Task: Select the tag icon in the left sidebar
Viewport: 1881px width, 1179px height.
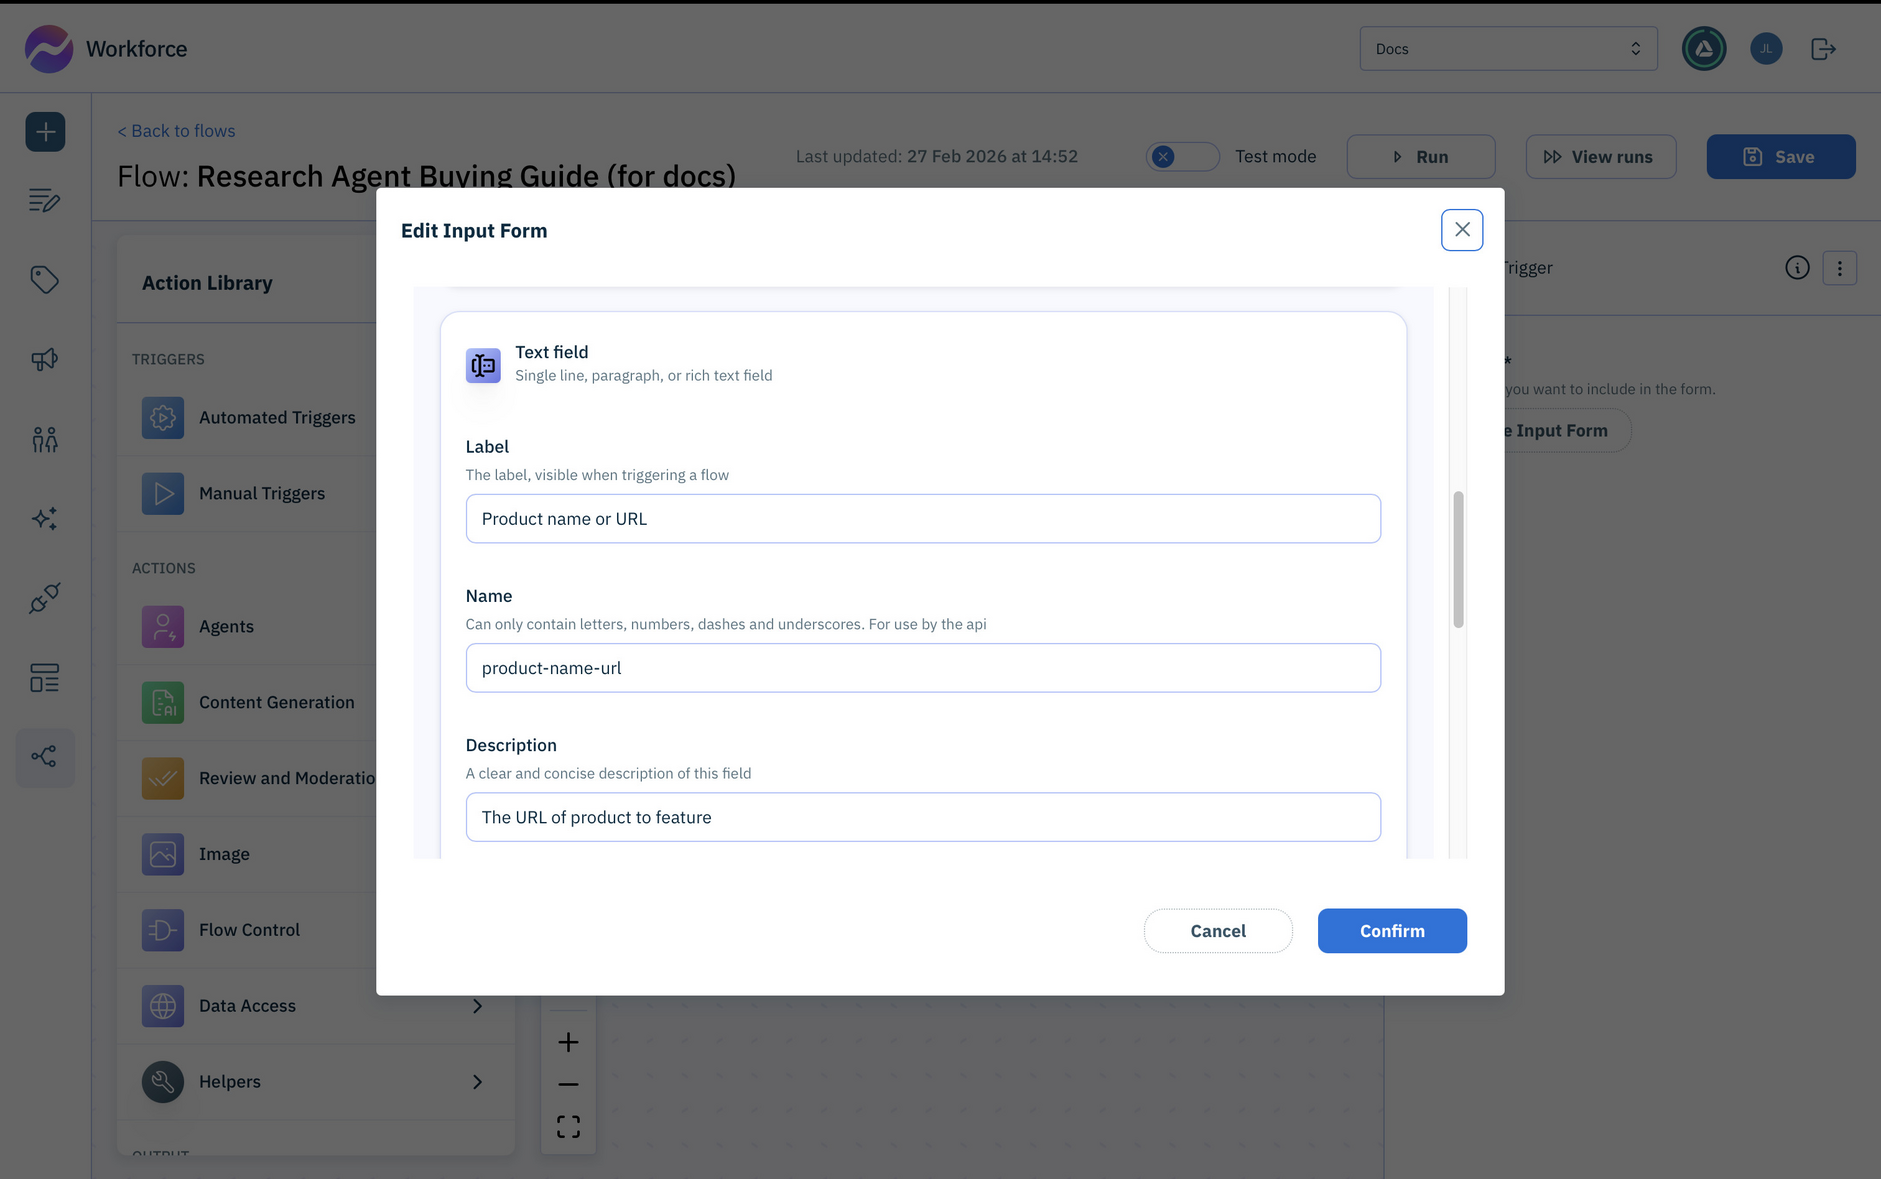Action: tap(45, 280)
